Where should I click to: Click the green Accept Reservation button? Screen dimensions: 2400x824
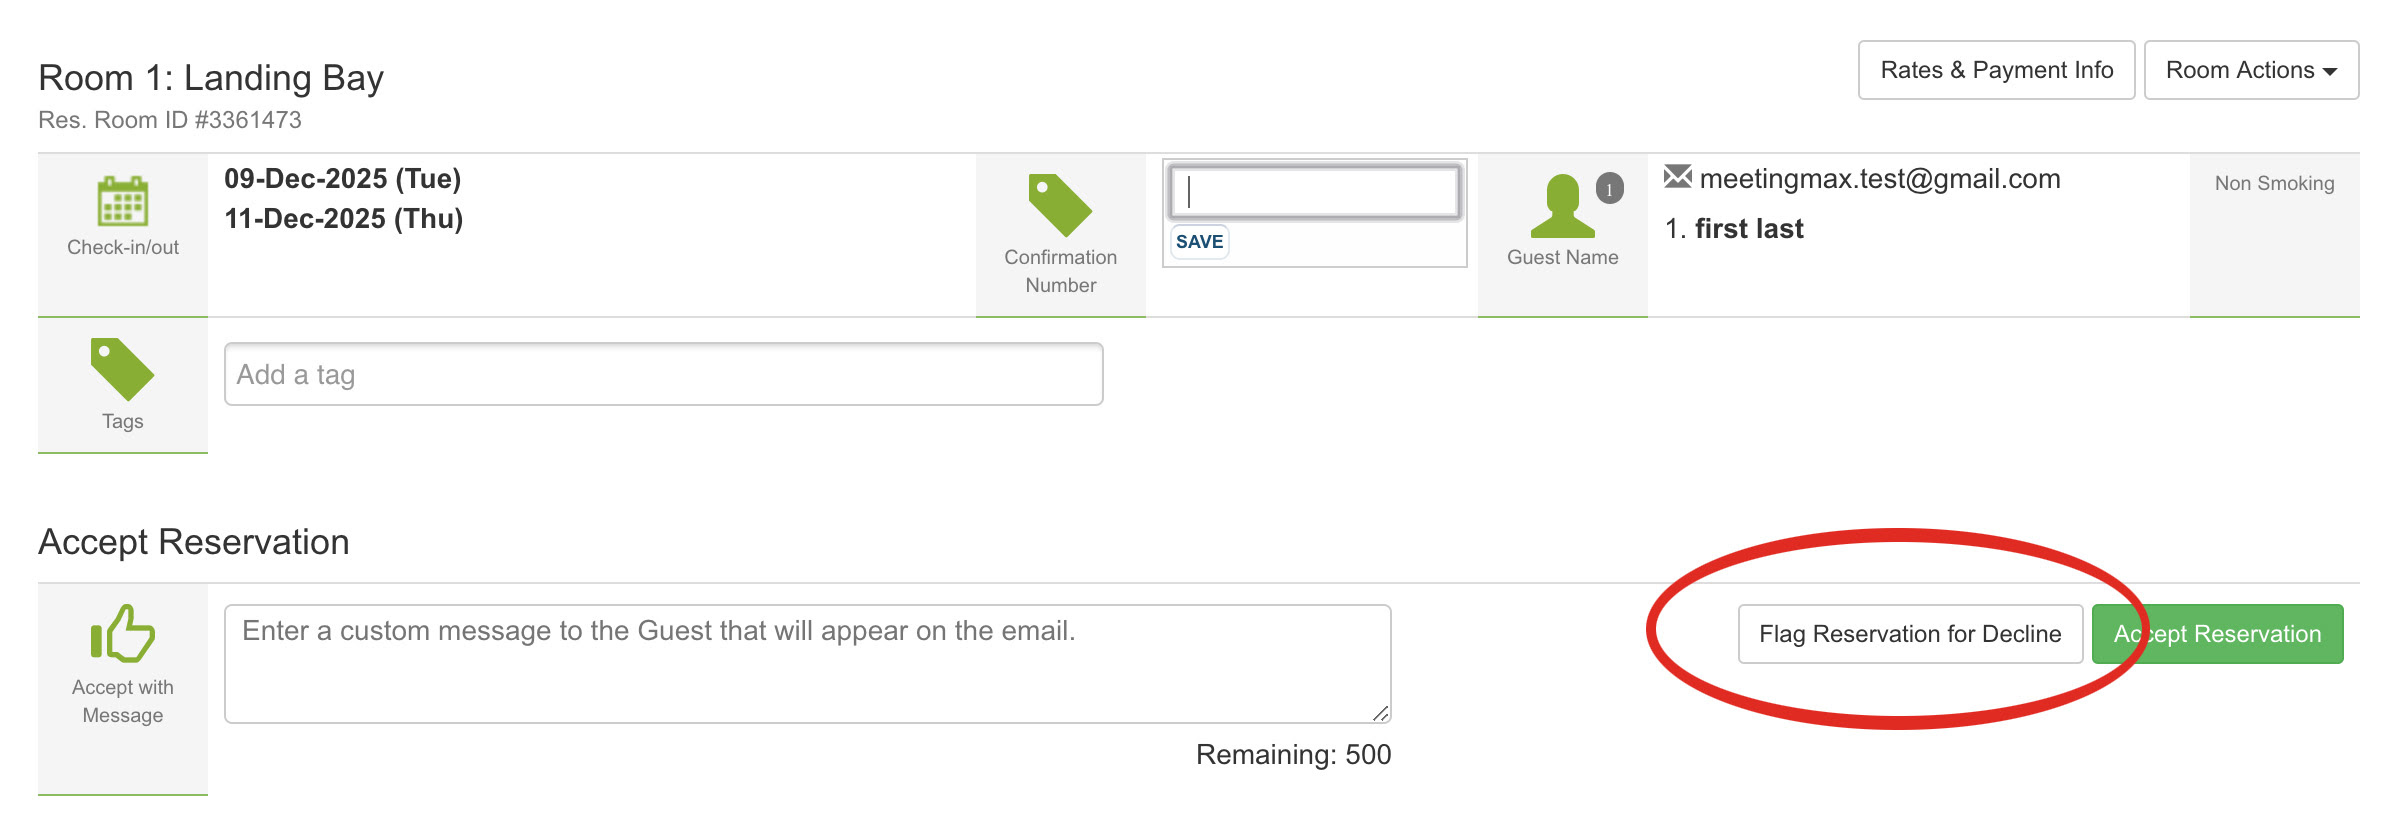point(2217,634)
